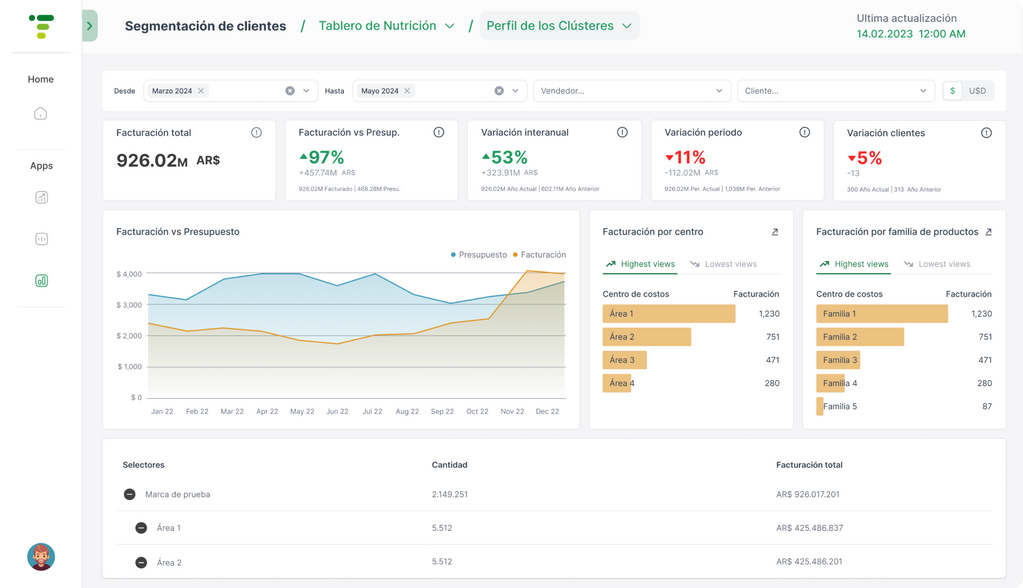Clear the Hasta date field
This screenshot has height=588, width=1023.
(x=499, y=91)
